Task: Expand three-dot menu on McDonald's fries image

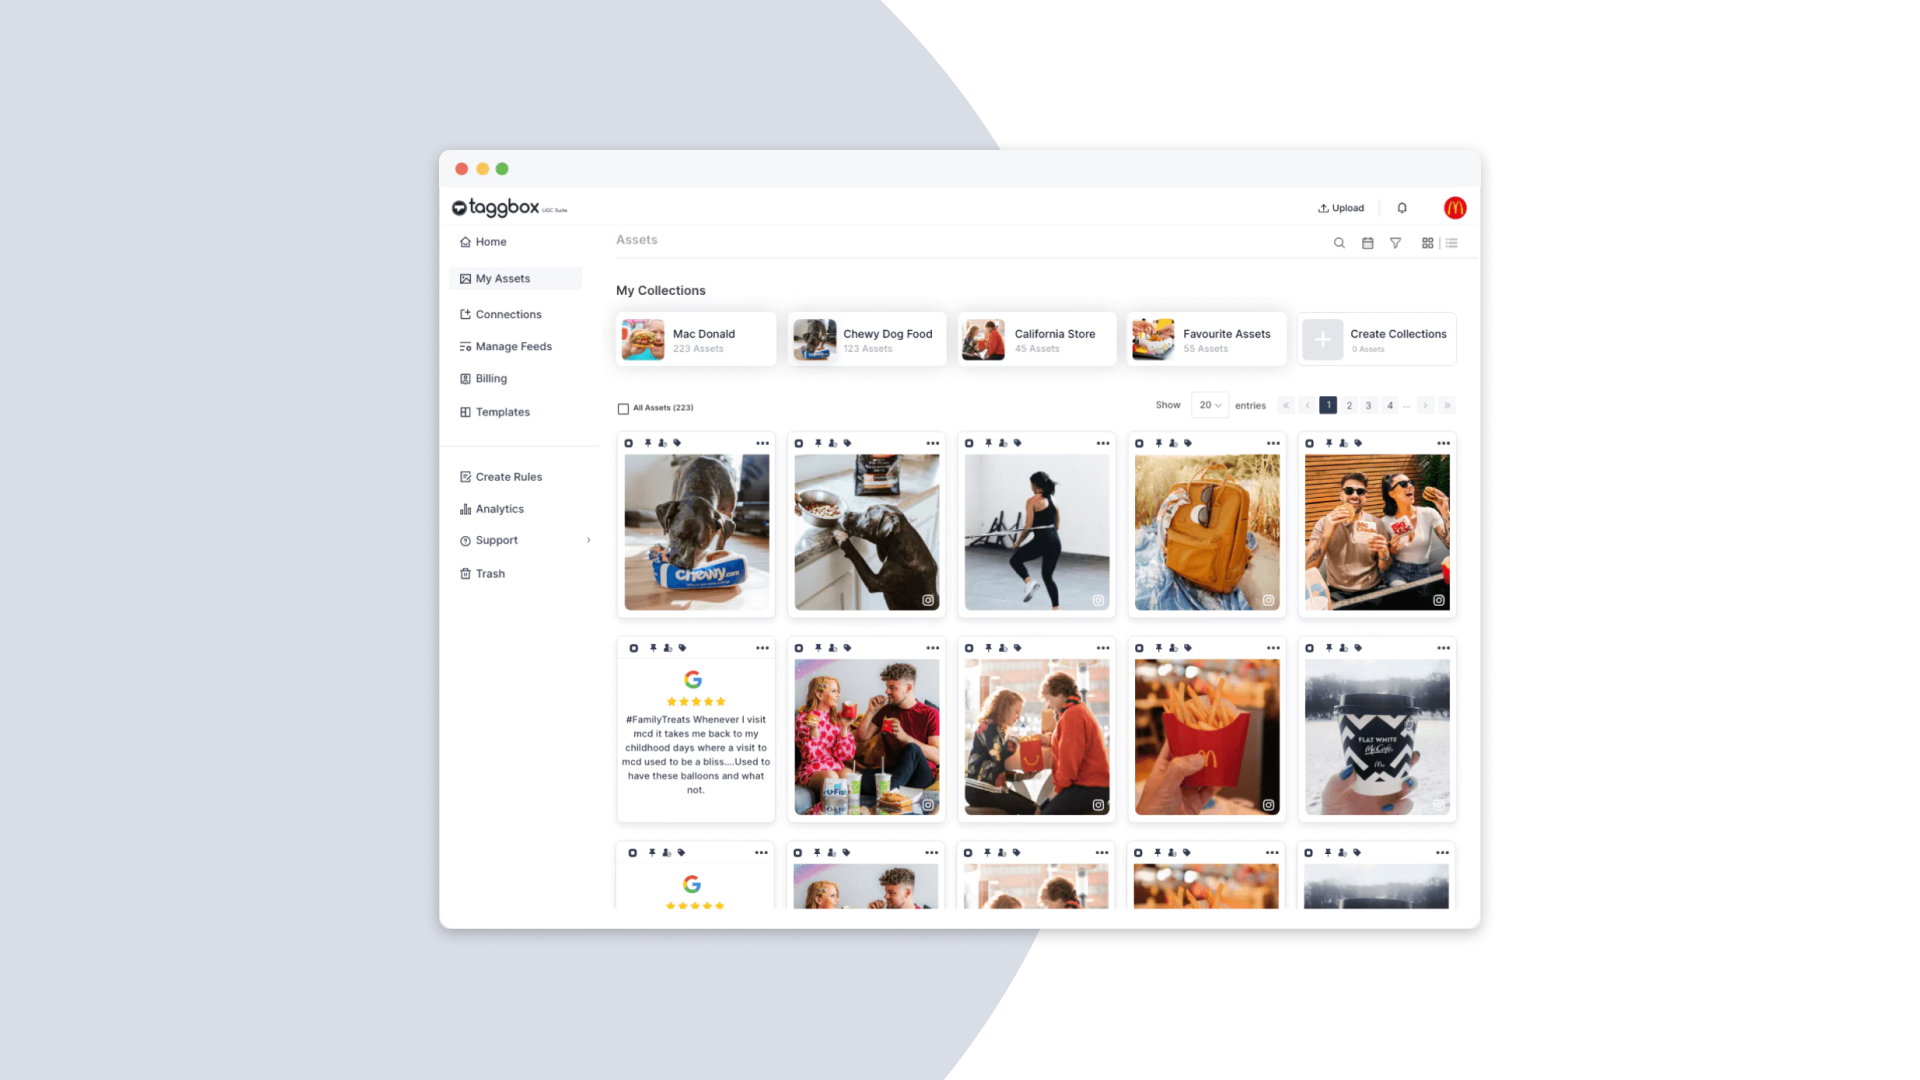Action: click(1273, 647)
